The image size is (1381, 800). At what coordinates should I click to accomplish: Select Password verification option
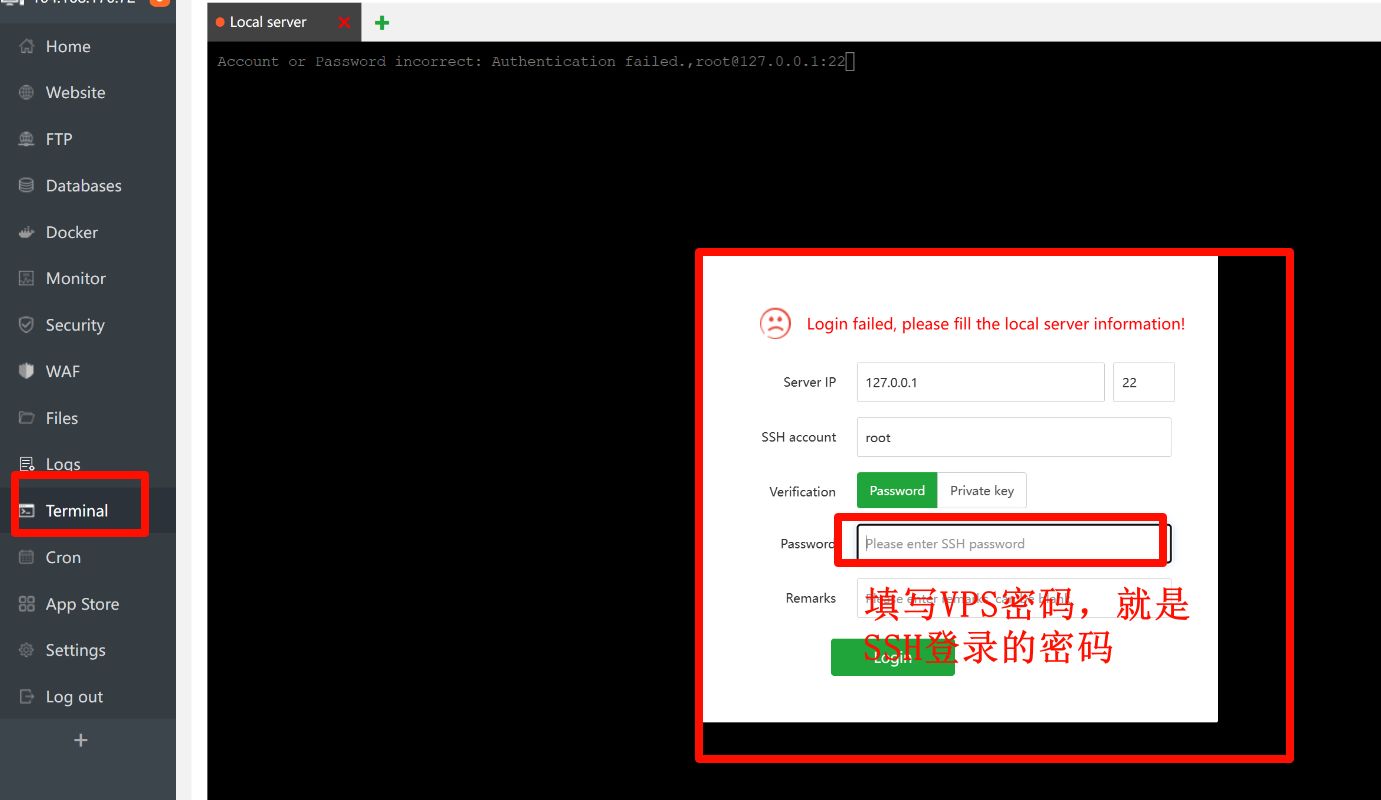(x=897, y=490)
